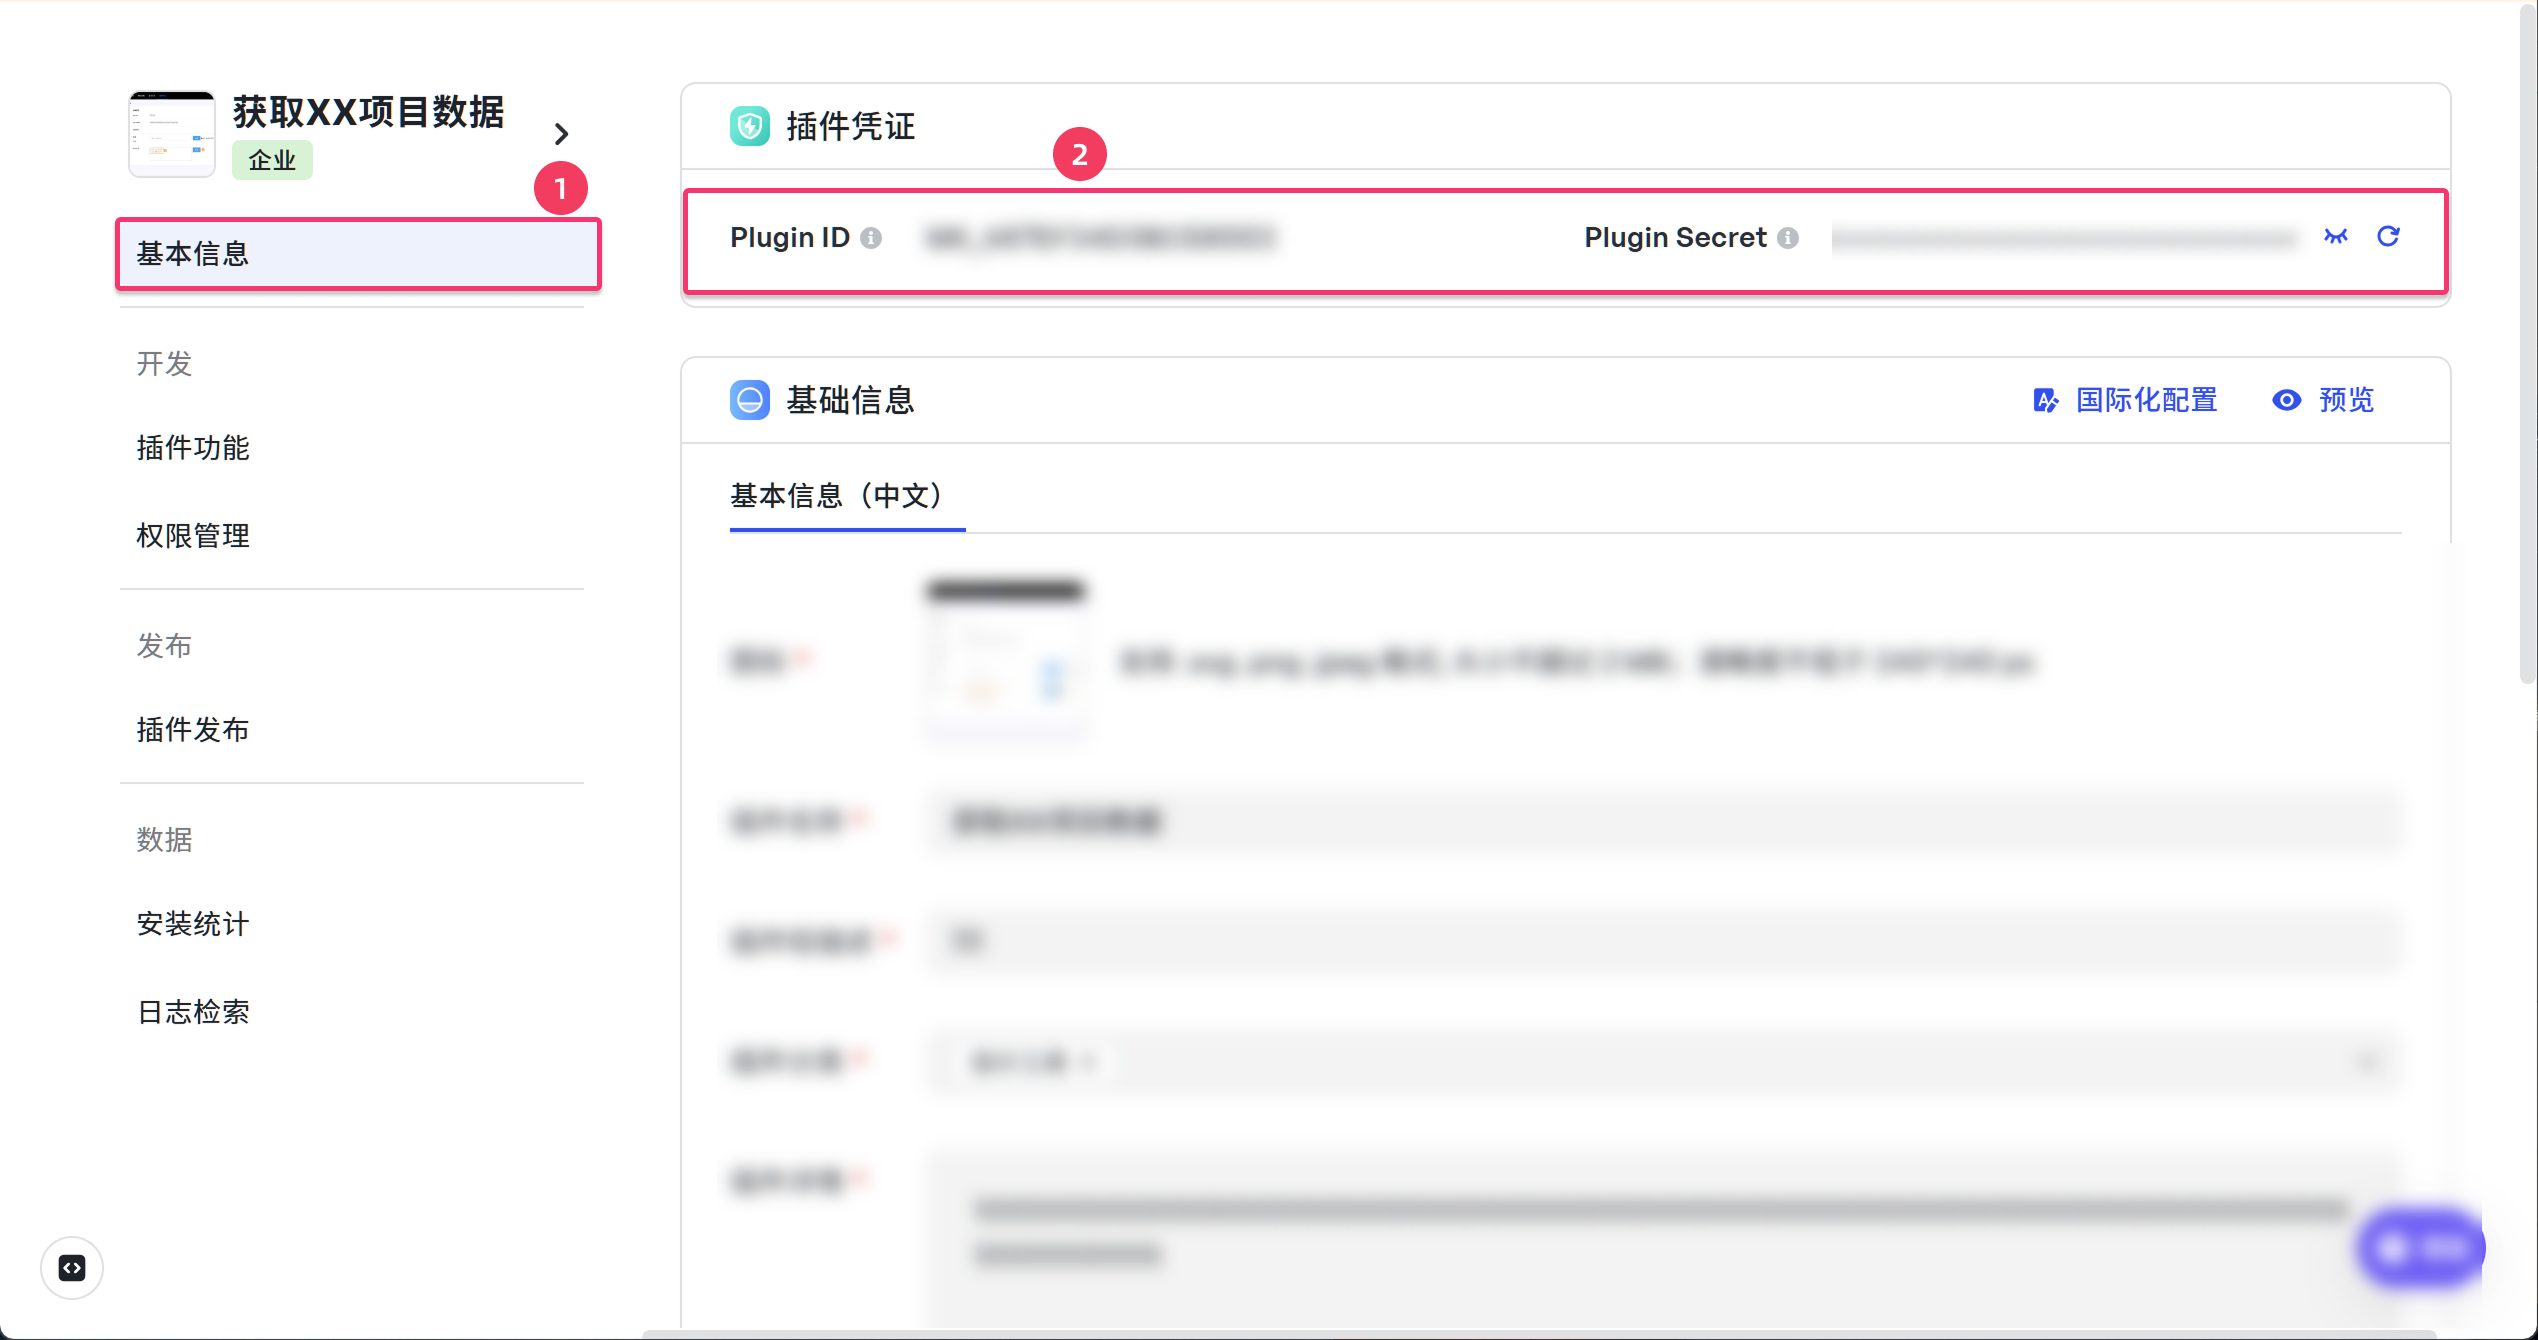The height and width of the screenshot is (1340, 2538).
Task: Click the 基础信息 section icon
Action: (x=749, y=400)
